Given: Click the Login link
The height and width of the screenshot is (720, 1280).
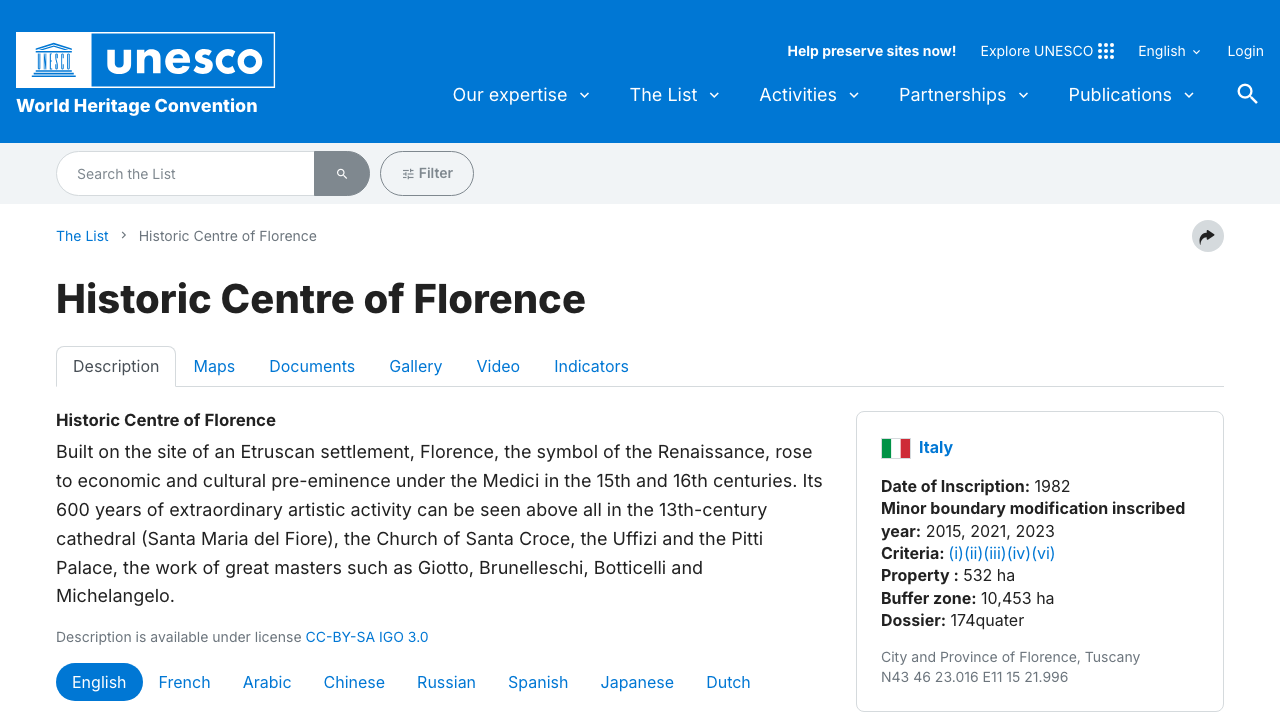Looking at the screenshot, I should click(1246, 51).
